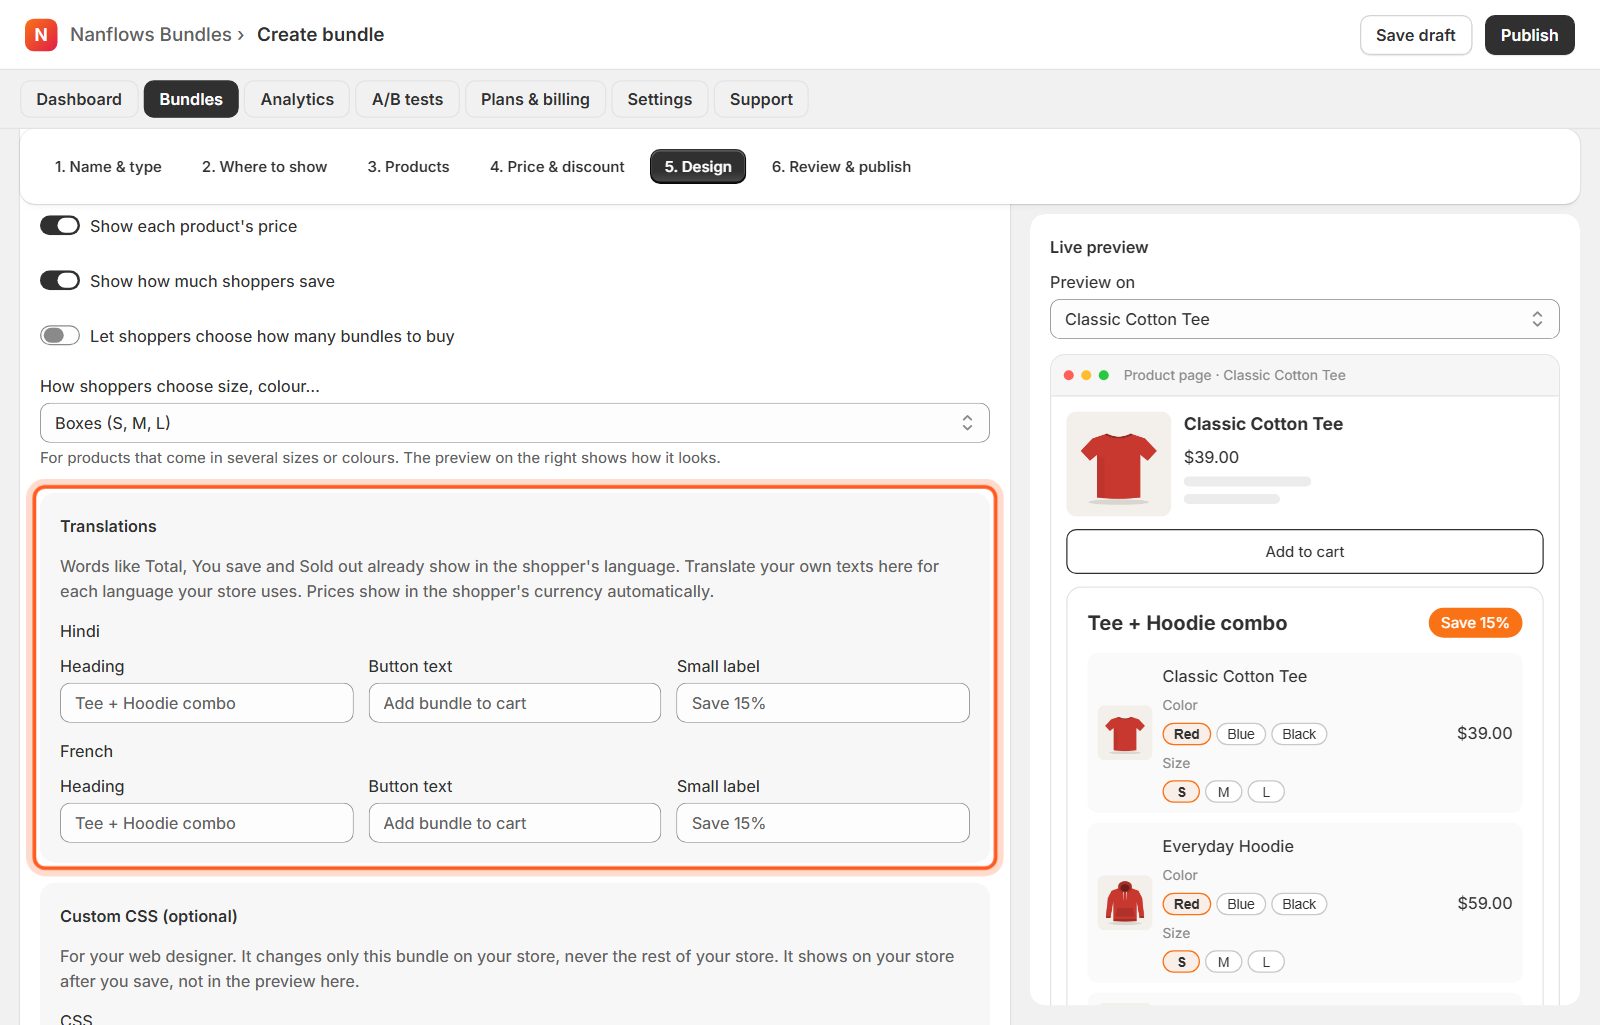
Task: Edit the French Heading field
Action: (207, 823)
